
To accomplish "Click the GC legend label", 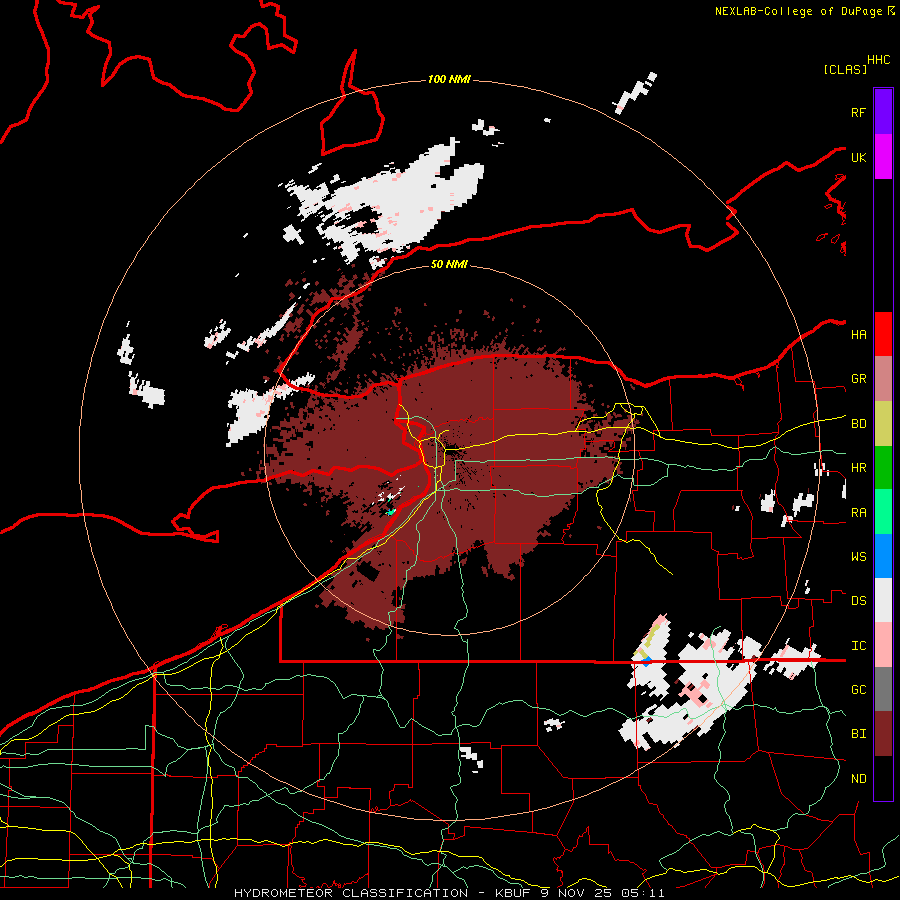I will coord(858,690).
